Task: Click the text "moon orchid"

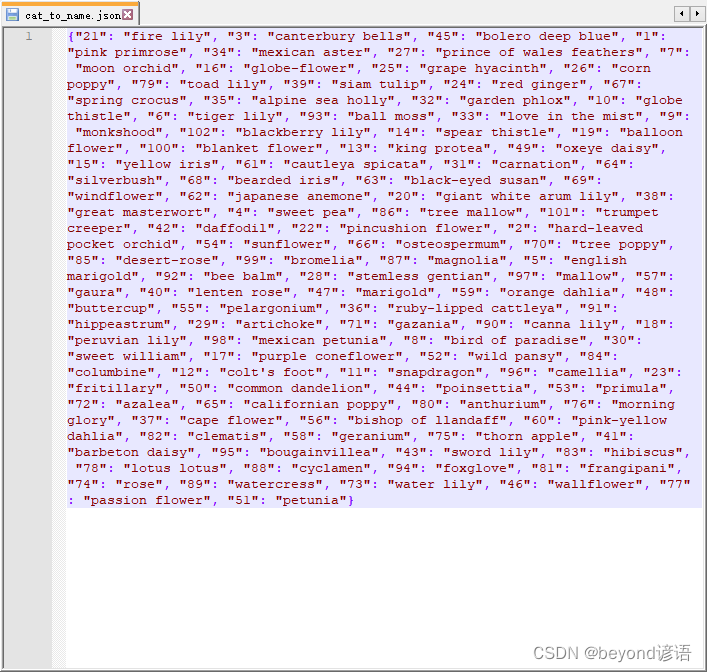Action: click(x=127, y=69)
